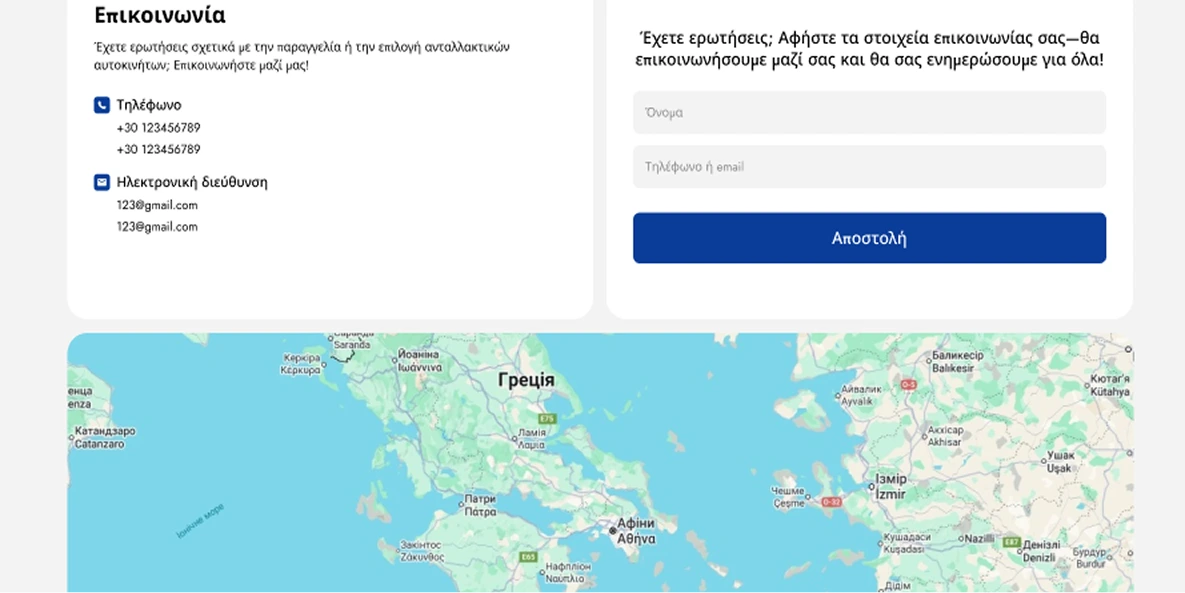1185x593 pixels.
Task: Select the Греція country label on map
Action: pos(526,380)
